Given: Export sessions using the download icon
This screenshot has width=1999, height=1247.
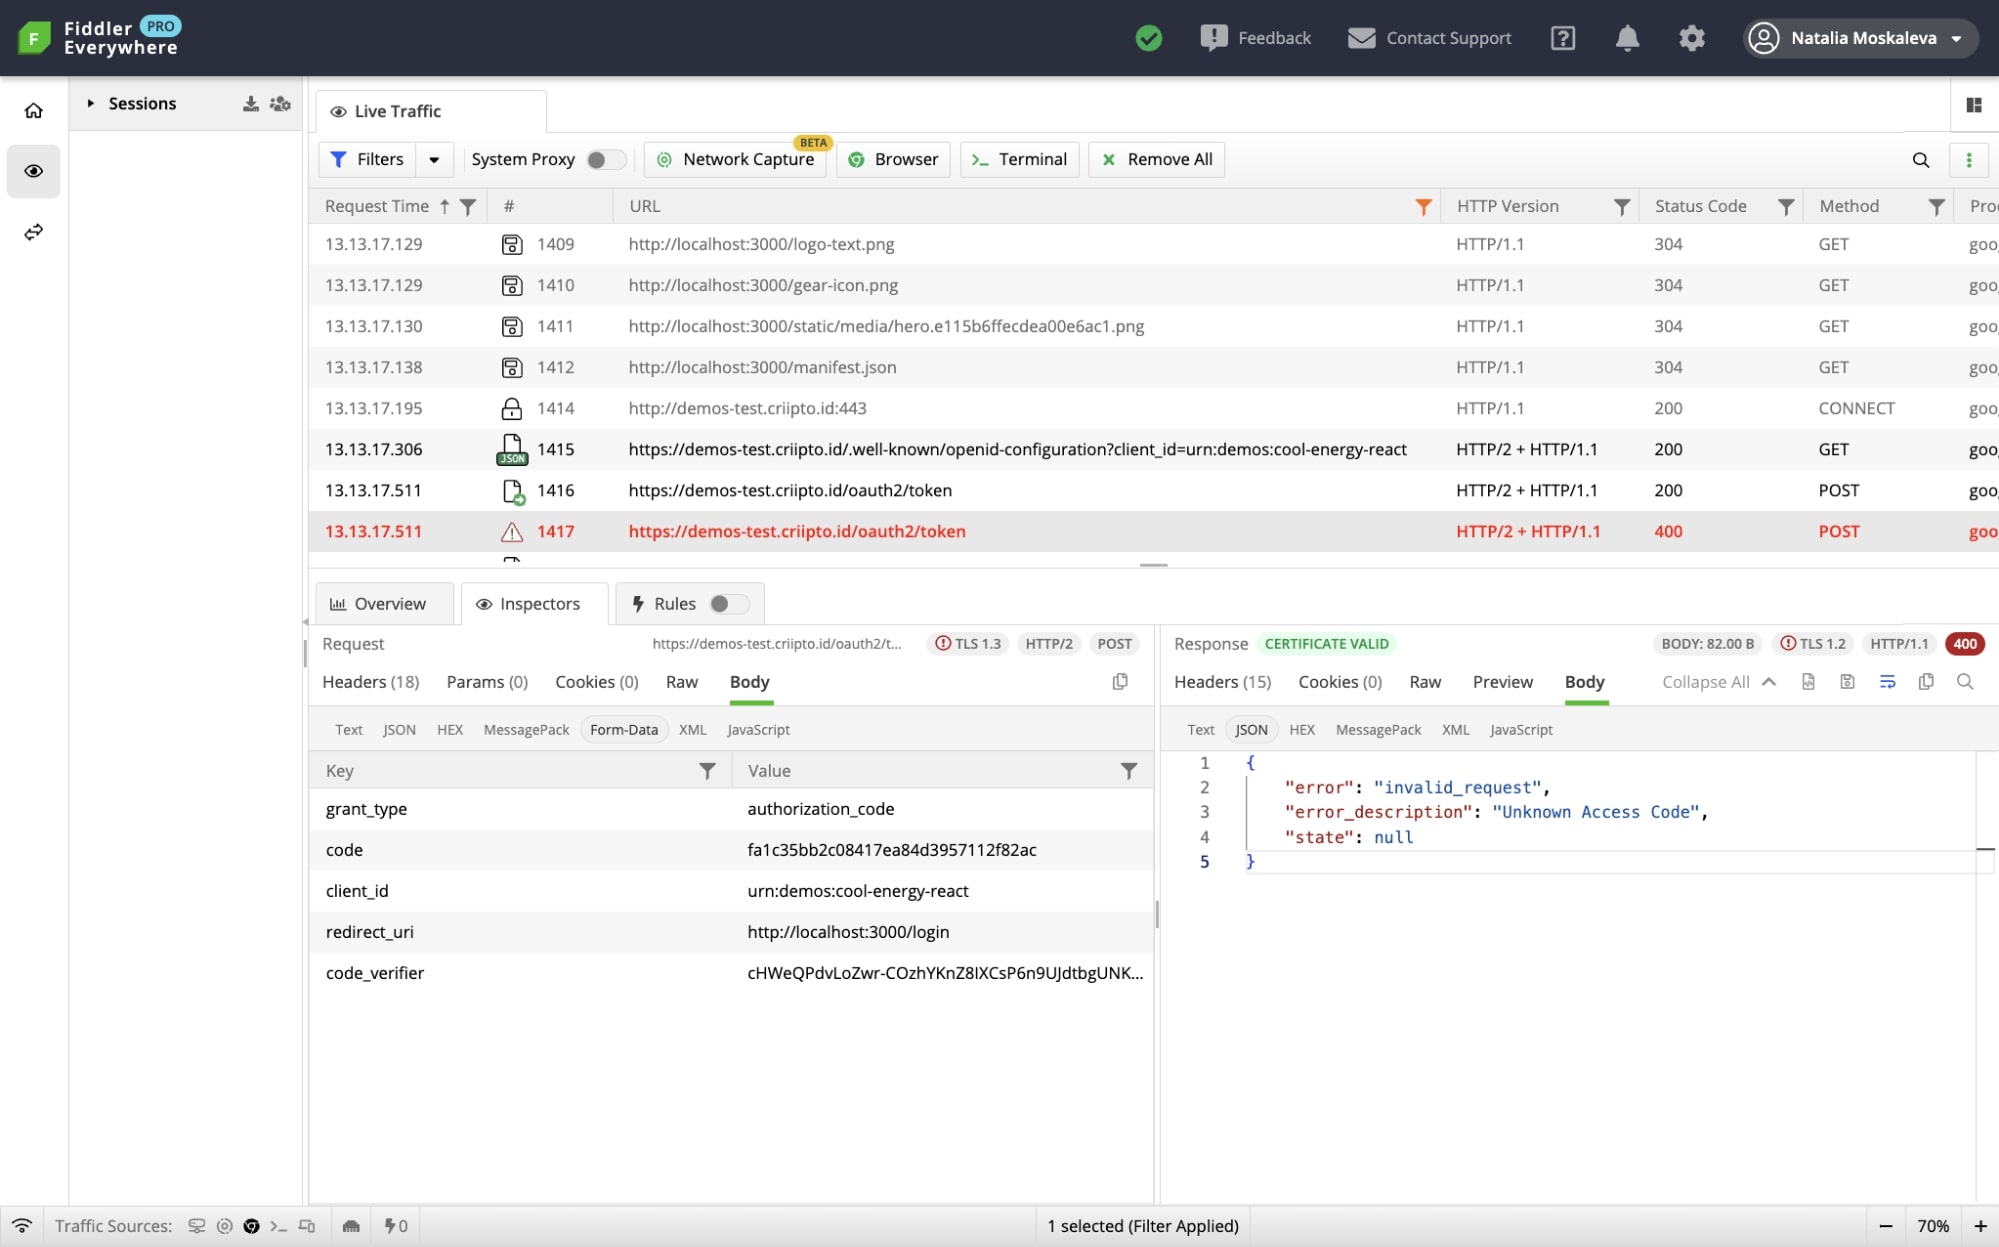Looking at the screenshot, I should tap(251, 102).
